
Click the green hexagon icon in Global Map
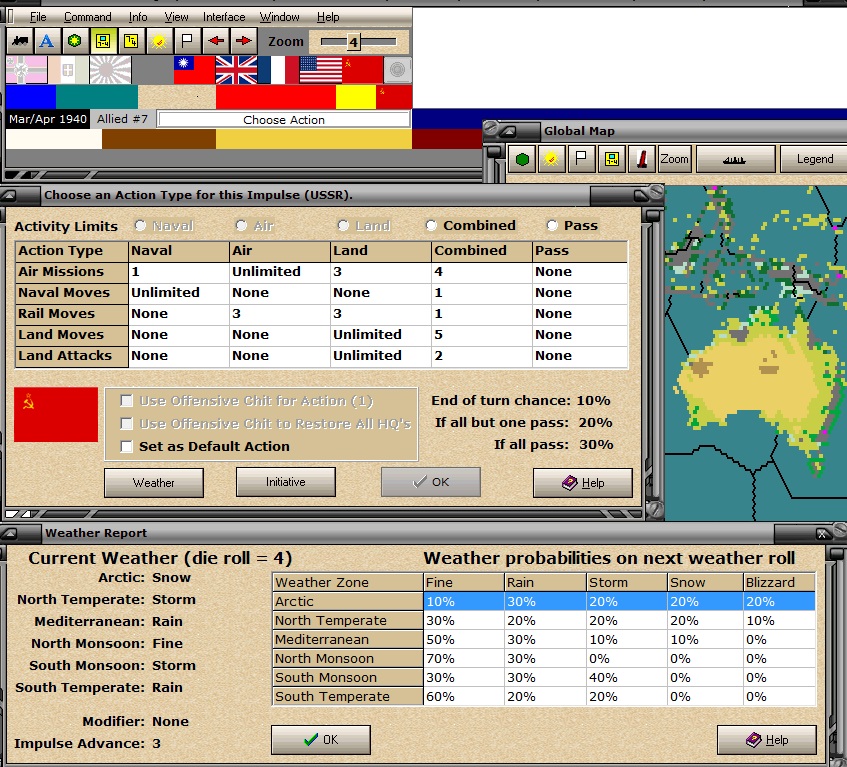pos(522,159)
